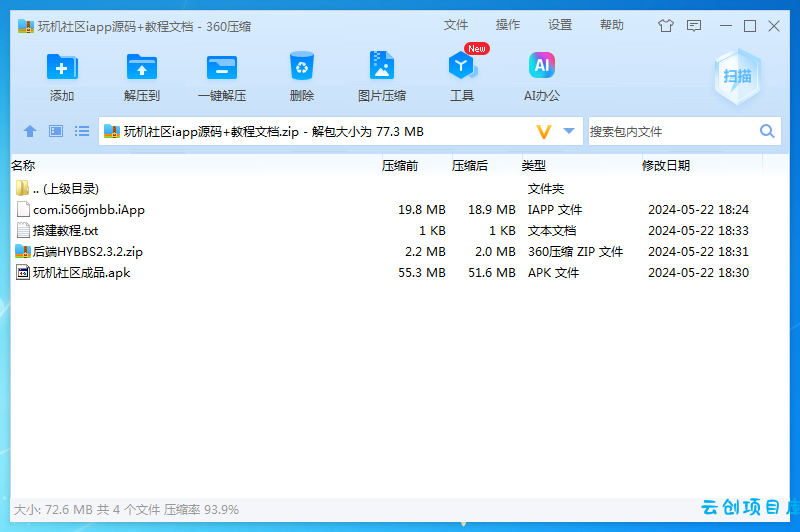Open the 操作 (Operations) menu
Screen dimensions: 800x532
[508, 24]
